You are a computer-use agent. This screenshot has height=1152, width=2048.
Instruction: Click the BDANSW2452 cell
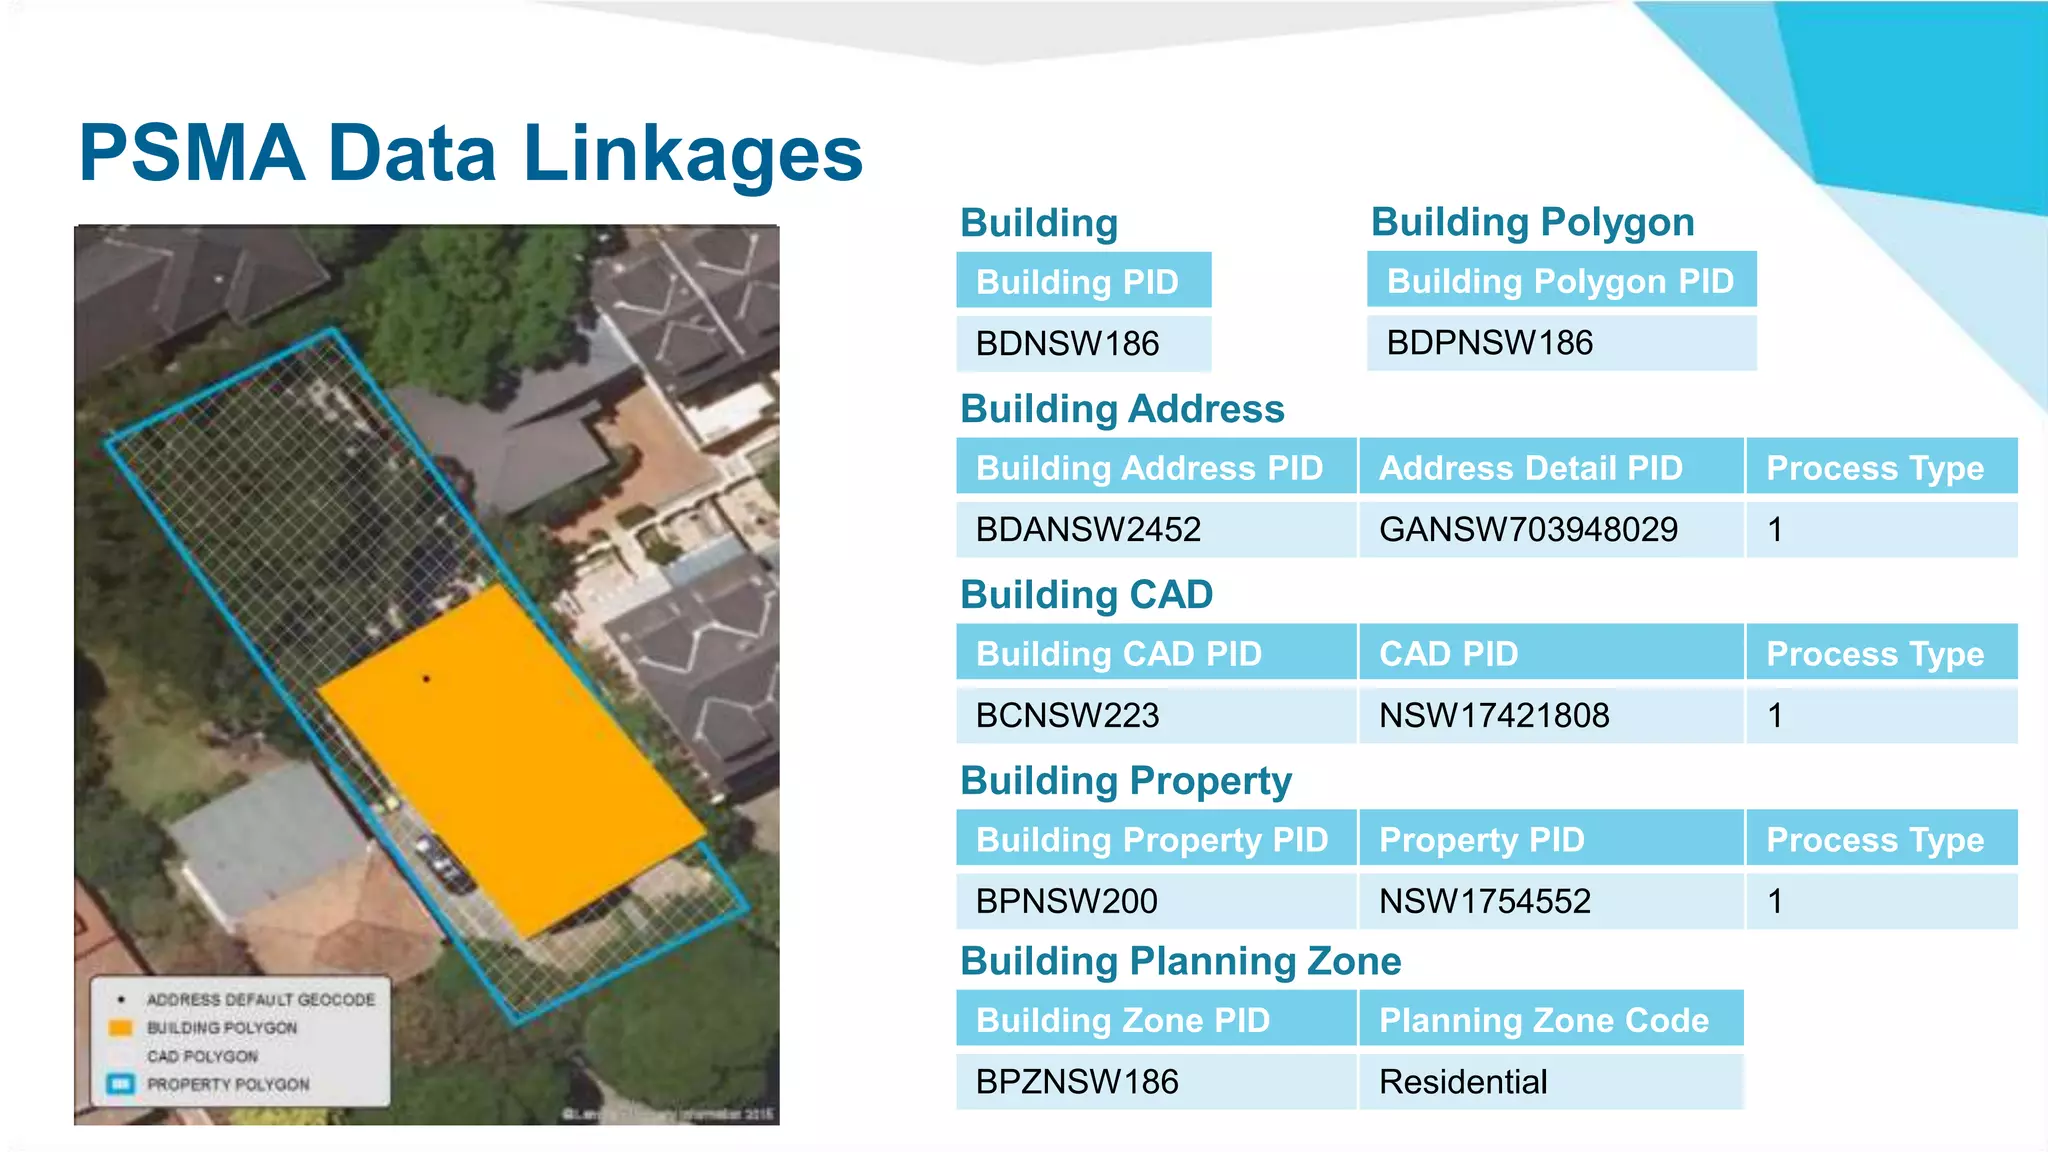1156,529
